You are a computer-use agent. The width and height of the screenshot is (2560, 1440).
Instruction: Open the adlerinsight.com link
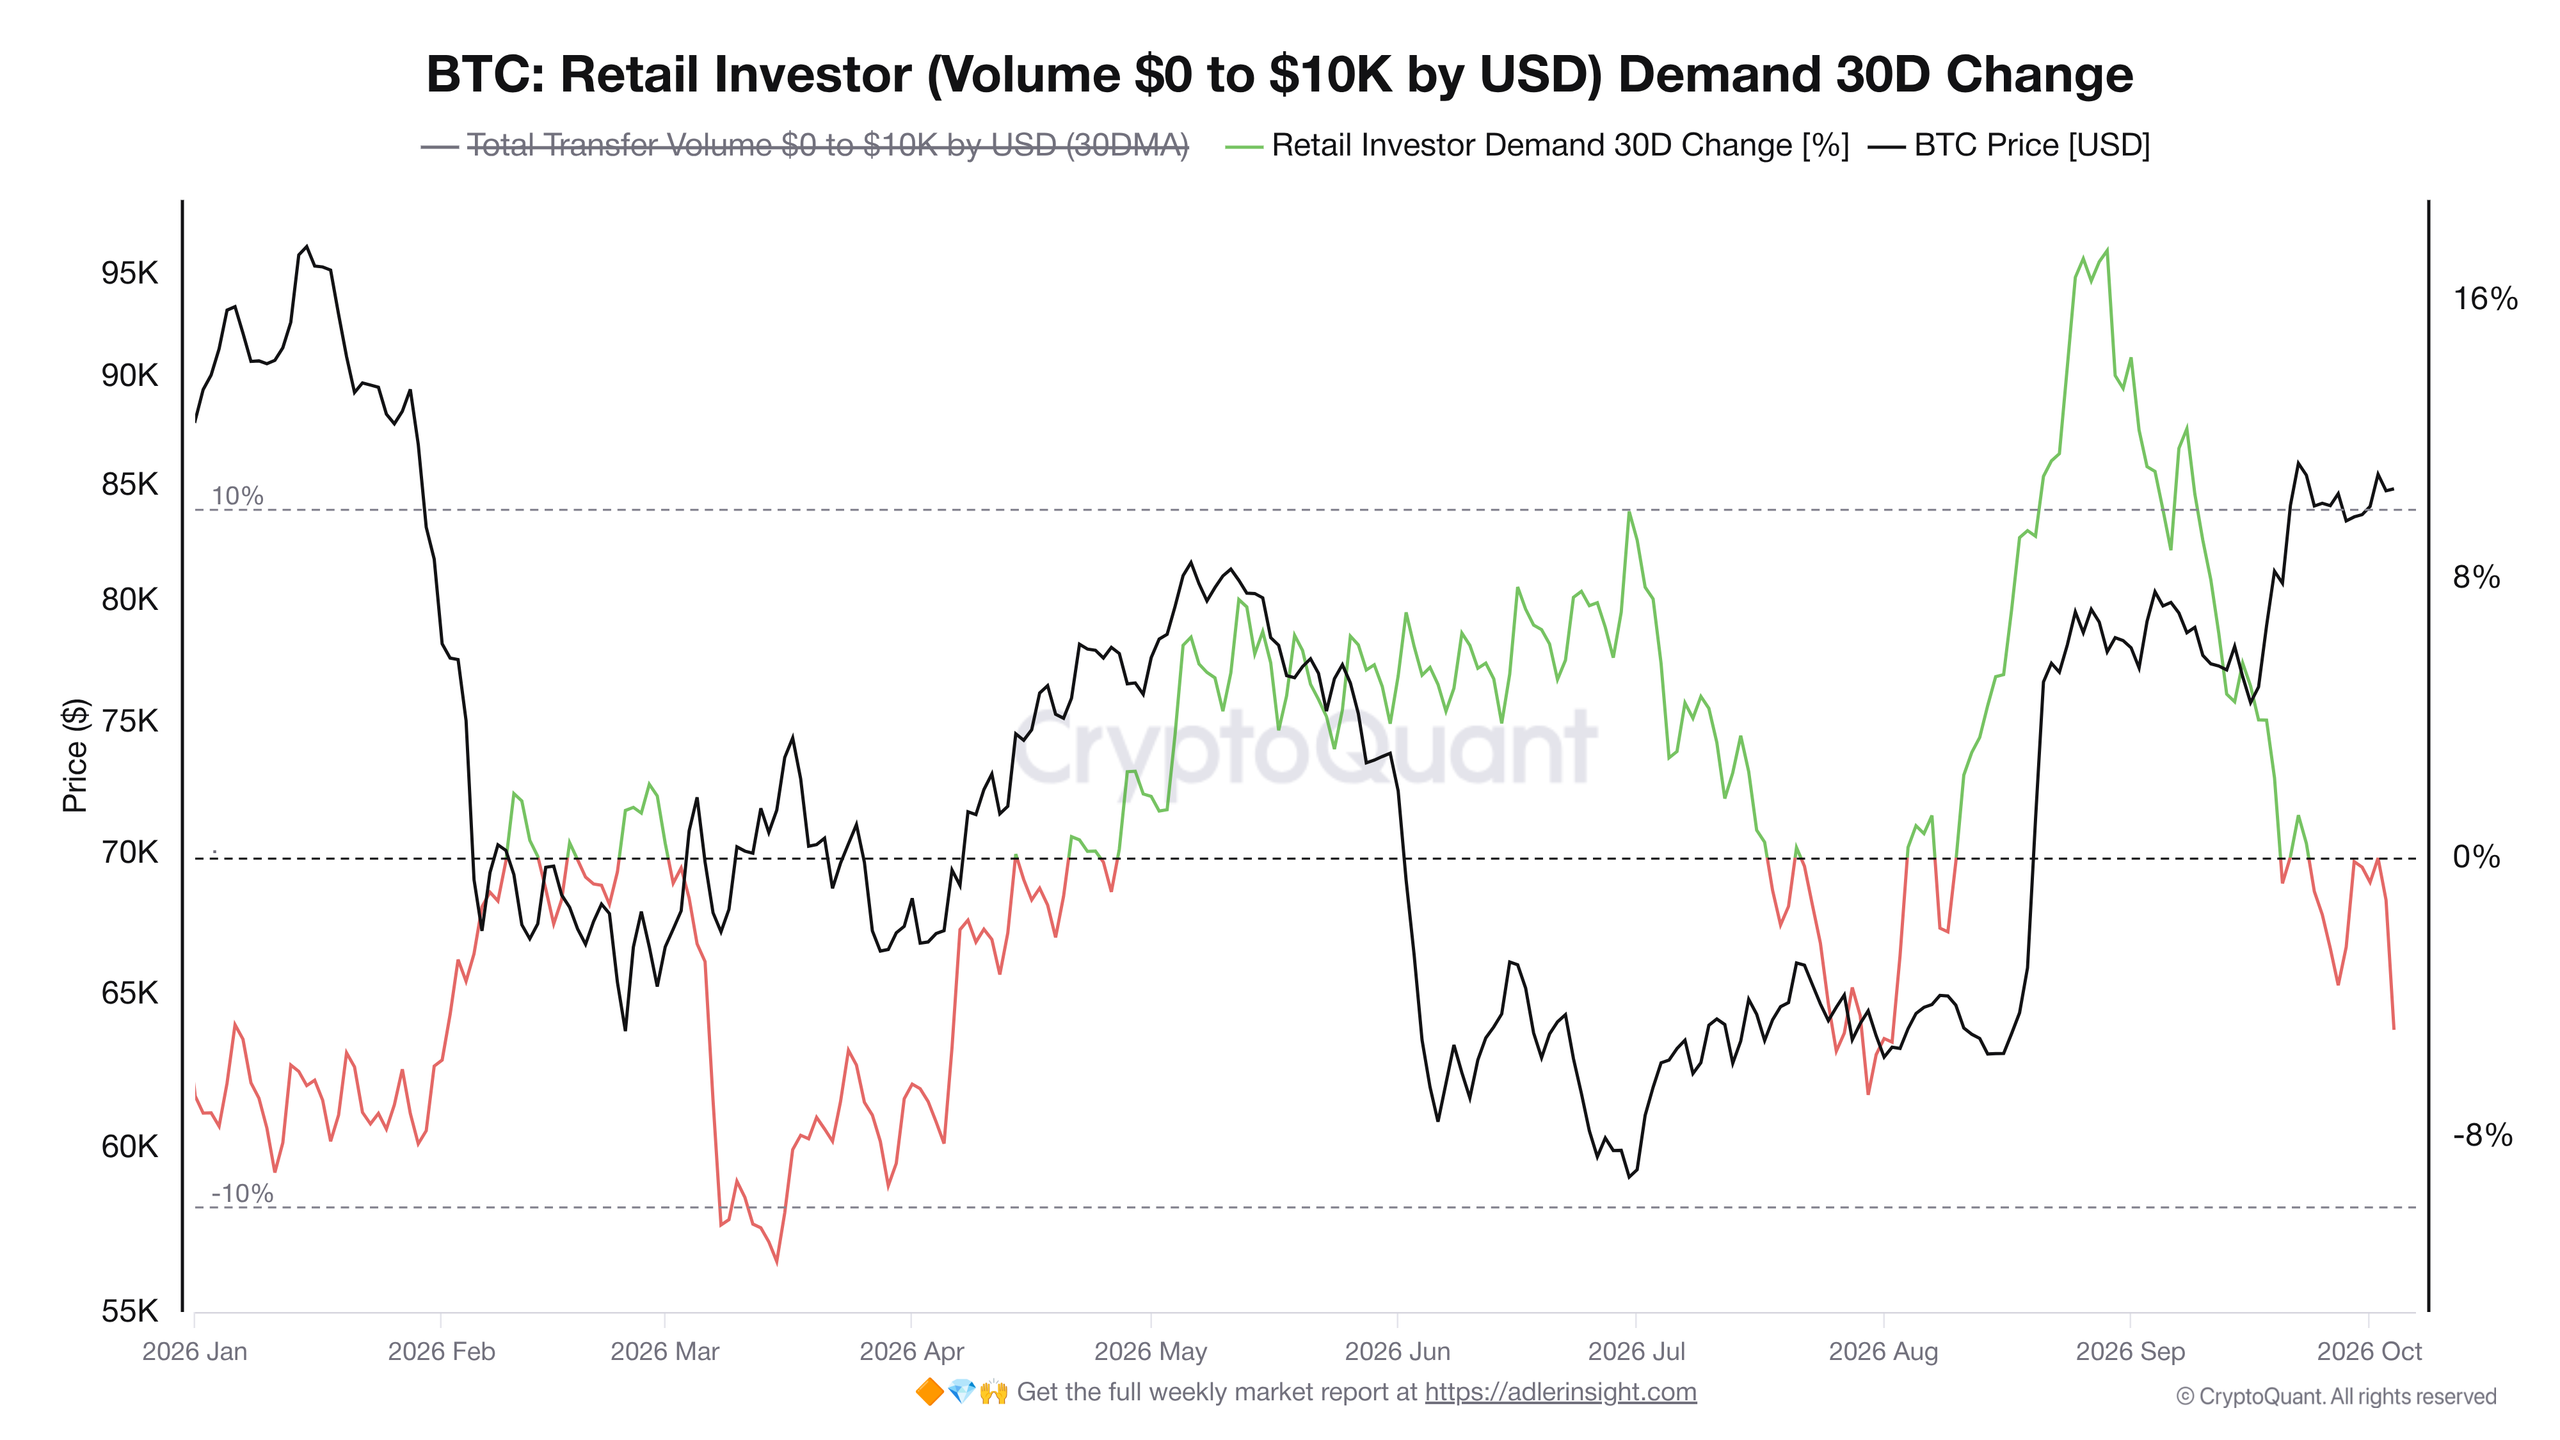[1560, 1391]
